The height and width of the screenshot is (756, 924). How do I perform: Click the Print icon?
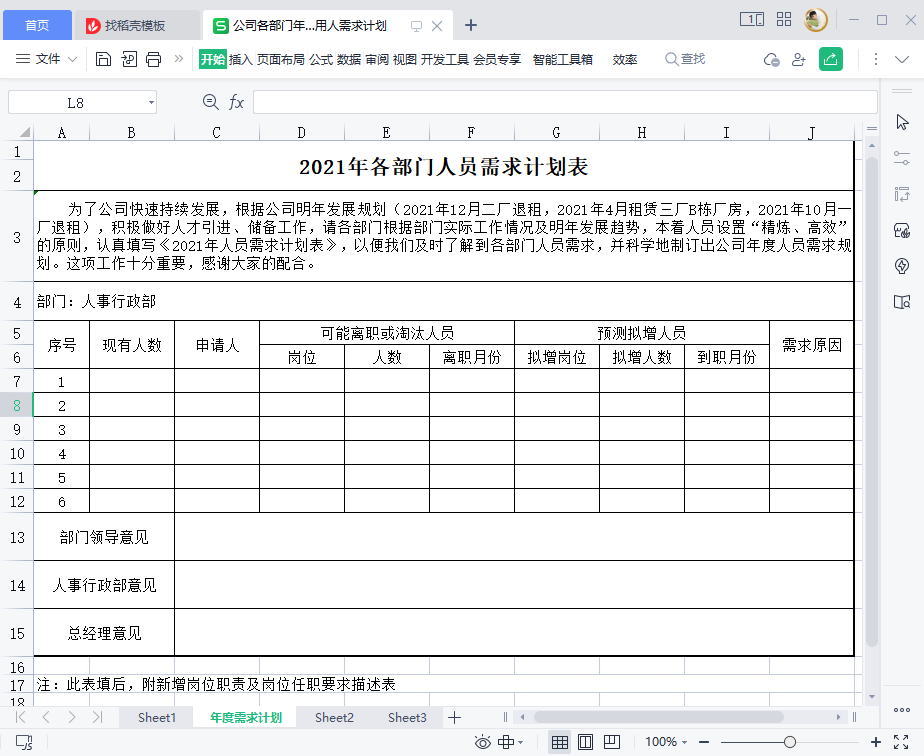pyautogui.click(x=154, y=59)
